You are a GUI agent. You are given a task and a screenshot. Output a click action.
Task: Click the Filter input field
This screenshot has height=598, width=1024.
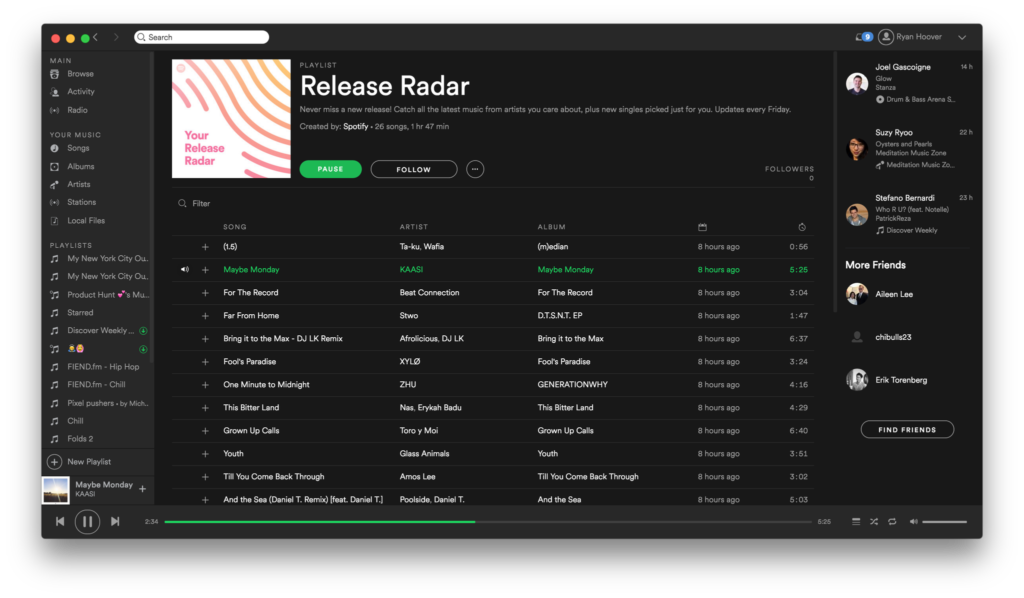click(x=200, y=202)
